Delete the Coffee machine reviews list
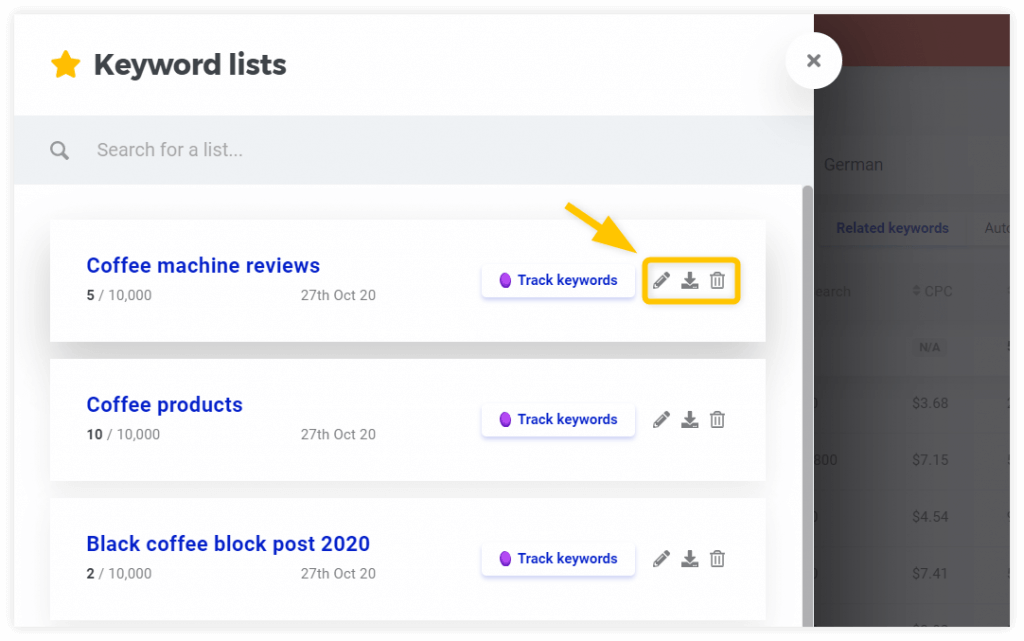 click(717, 281)
